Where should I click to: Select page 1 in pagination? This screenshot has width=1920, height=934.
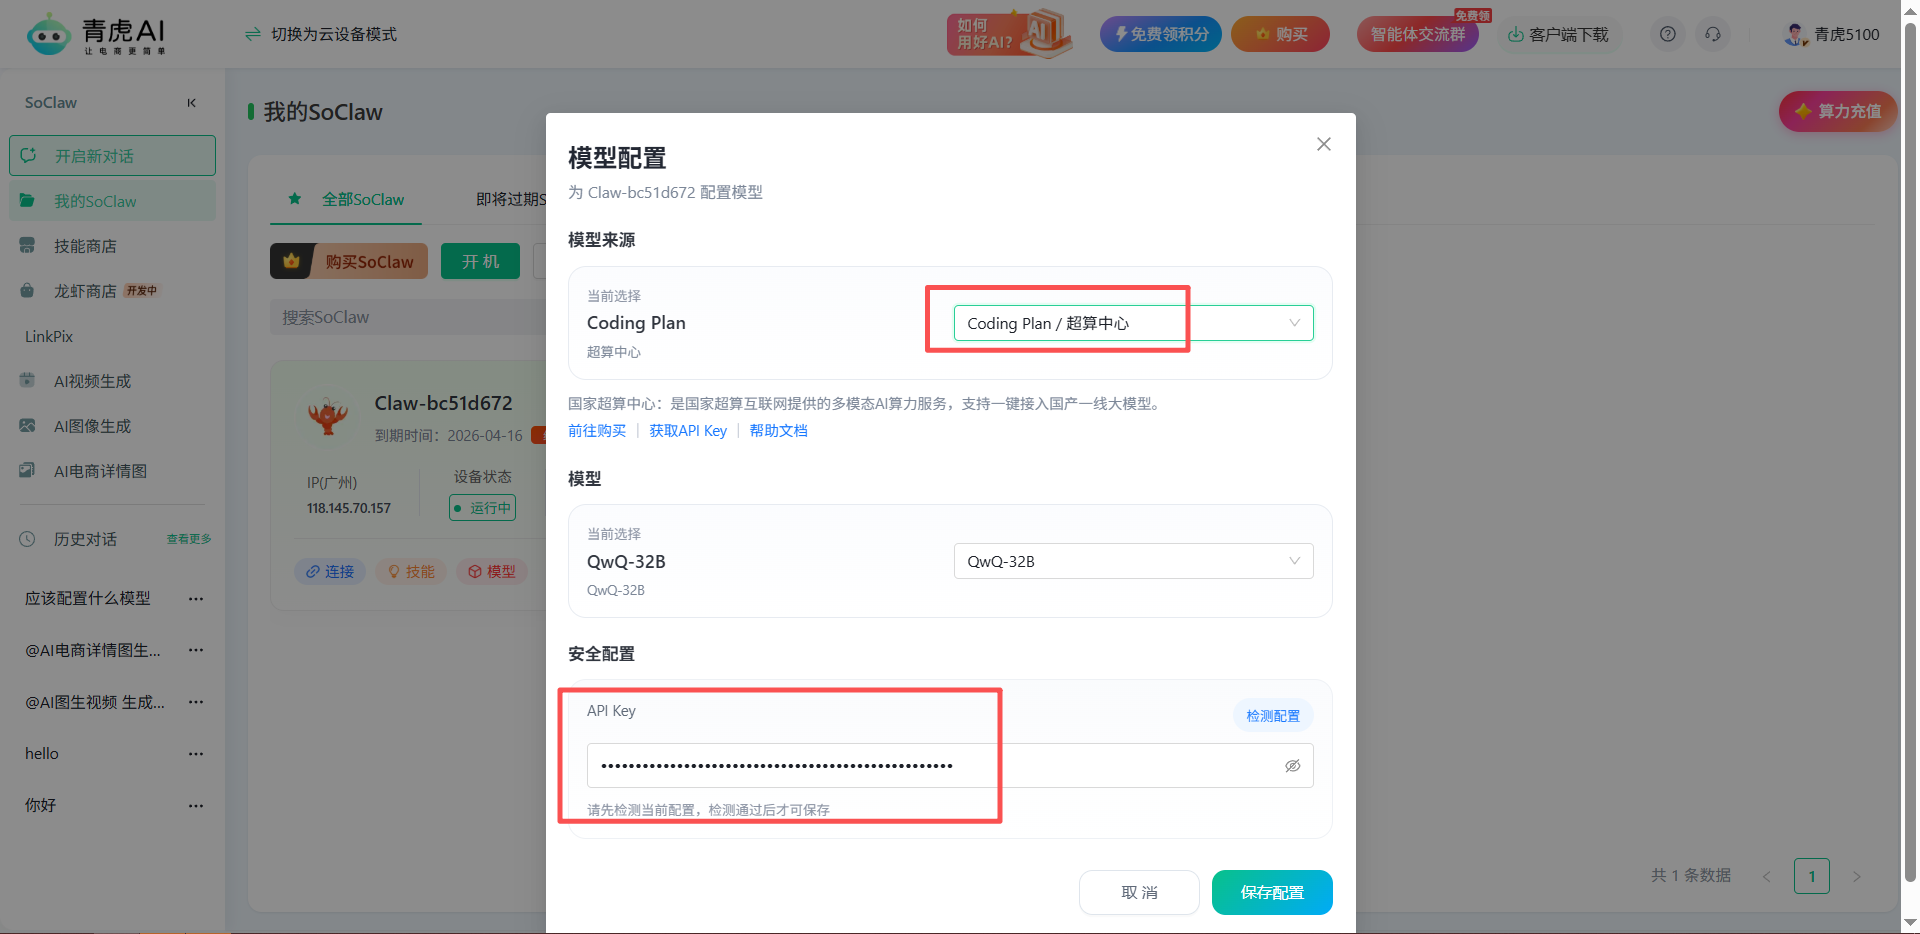coord(1811,877)
